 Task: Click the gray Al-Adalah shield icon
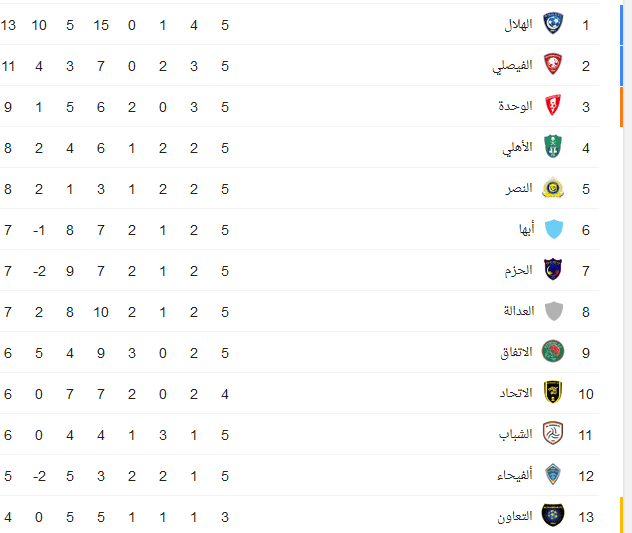tap(553, 311)
